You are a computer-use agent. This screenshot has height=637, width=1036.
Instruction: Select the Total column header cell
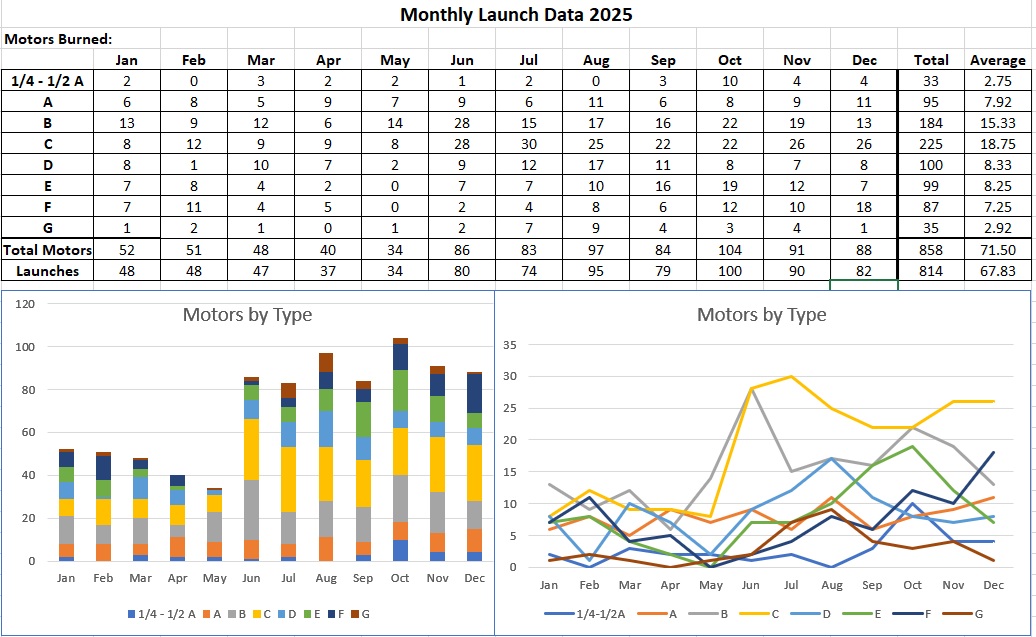tap(930, 60)
